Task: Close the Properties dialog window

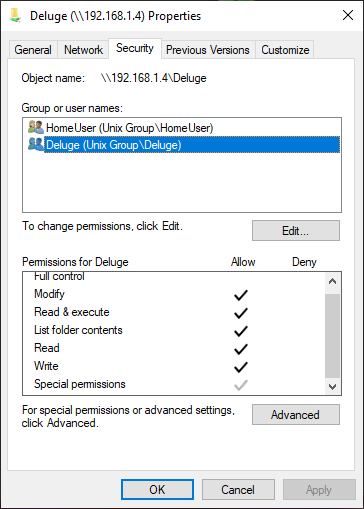Action: click(348, 15)
